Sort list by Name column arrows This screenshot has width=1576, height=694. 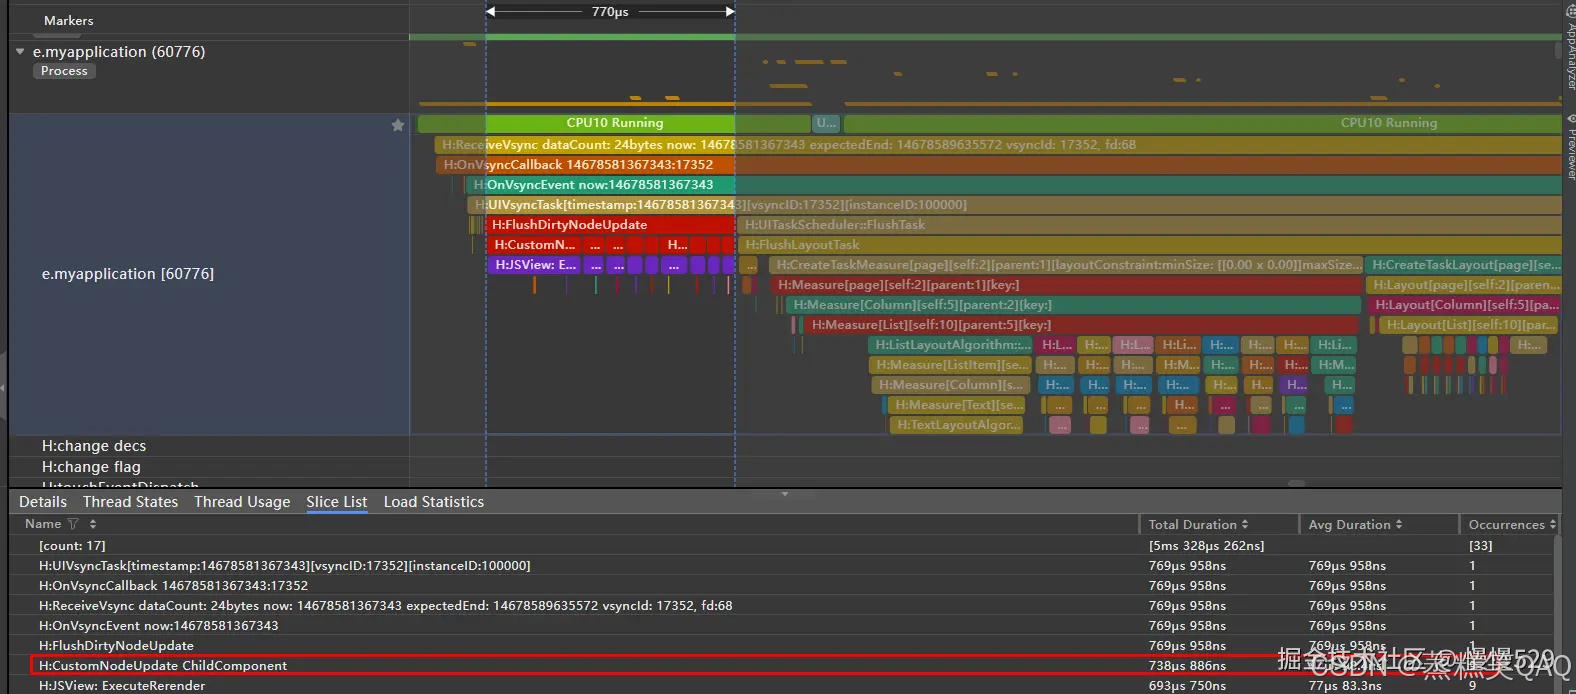tap(93, 524)
